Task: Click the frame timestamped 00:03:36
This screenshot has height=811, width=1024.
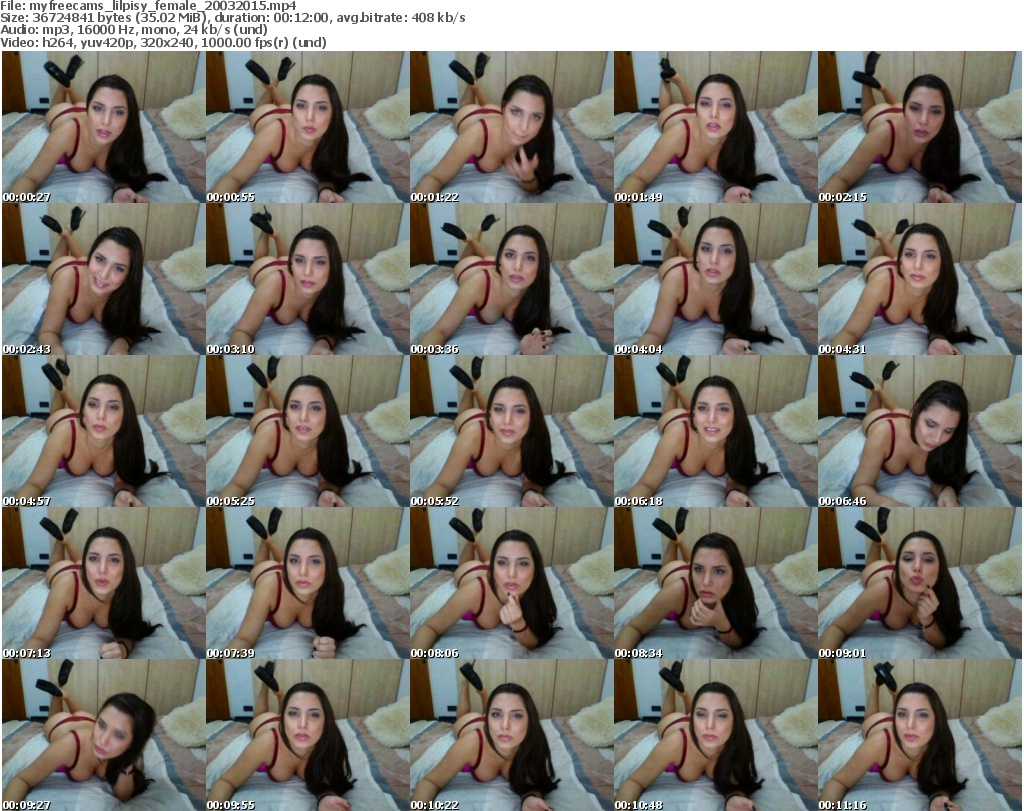Action: click(x=510, y=279)
